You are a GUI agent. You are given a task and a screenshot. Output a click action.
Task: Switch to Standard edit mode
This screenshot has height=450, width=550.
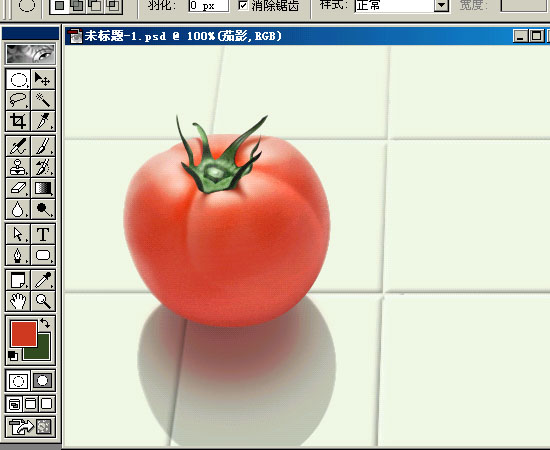(x=18, y=381)
